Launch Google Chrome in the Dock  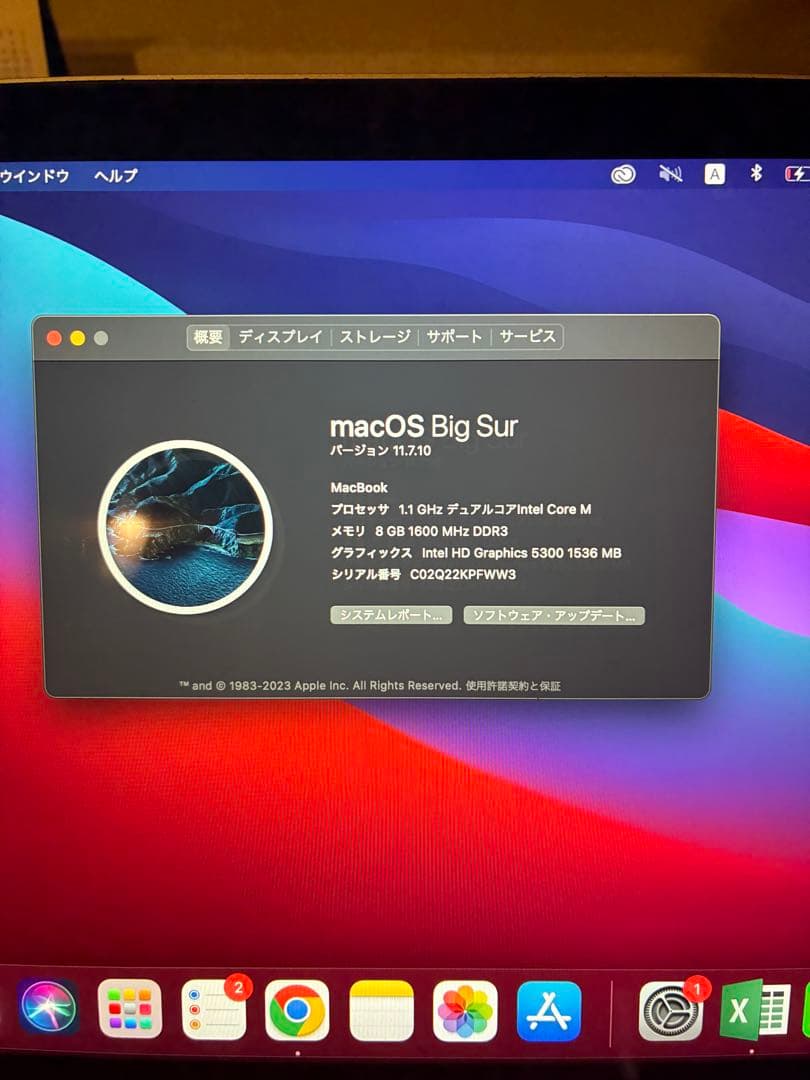pyautogui.click(x=297, y=1013)
